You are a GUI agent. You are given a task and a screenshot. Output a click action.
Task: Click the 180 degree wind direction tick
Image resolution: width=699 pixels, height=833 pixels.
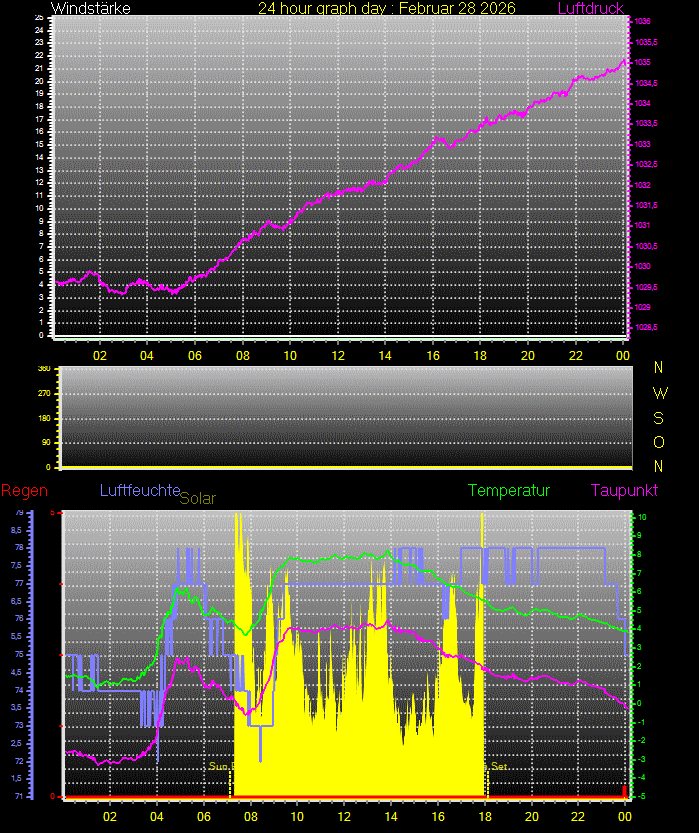tap(44, 418)
